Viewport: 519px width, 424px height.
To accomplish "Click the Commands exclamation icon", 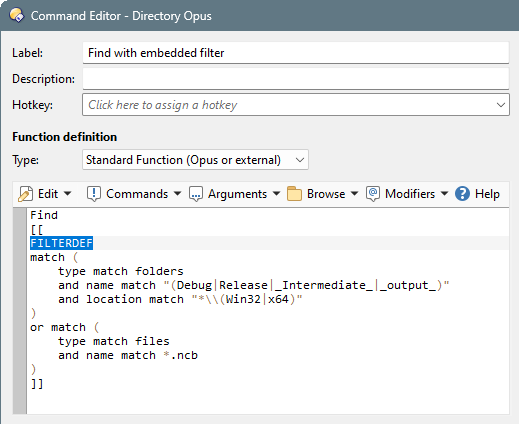I will [94, 194].
